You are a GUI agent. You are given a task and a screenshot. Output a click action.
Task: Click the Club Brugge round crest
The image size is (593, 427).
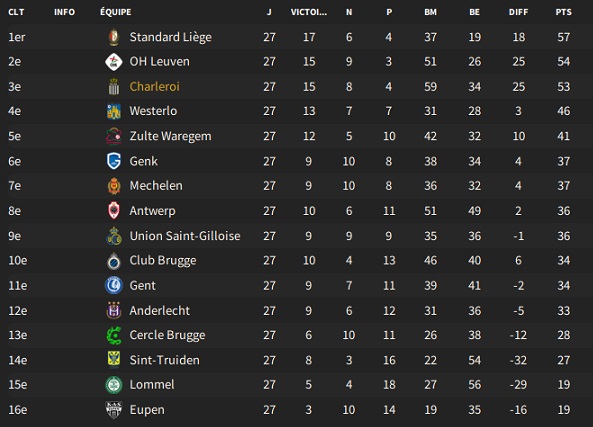114,261
